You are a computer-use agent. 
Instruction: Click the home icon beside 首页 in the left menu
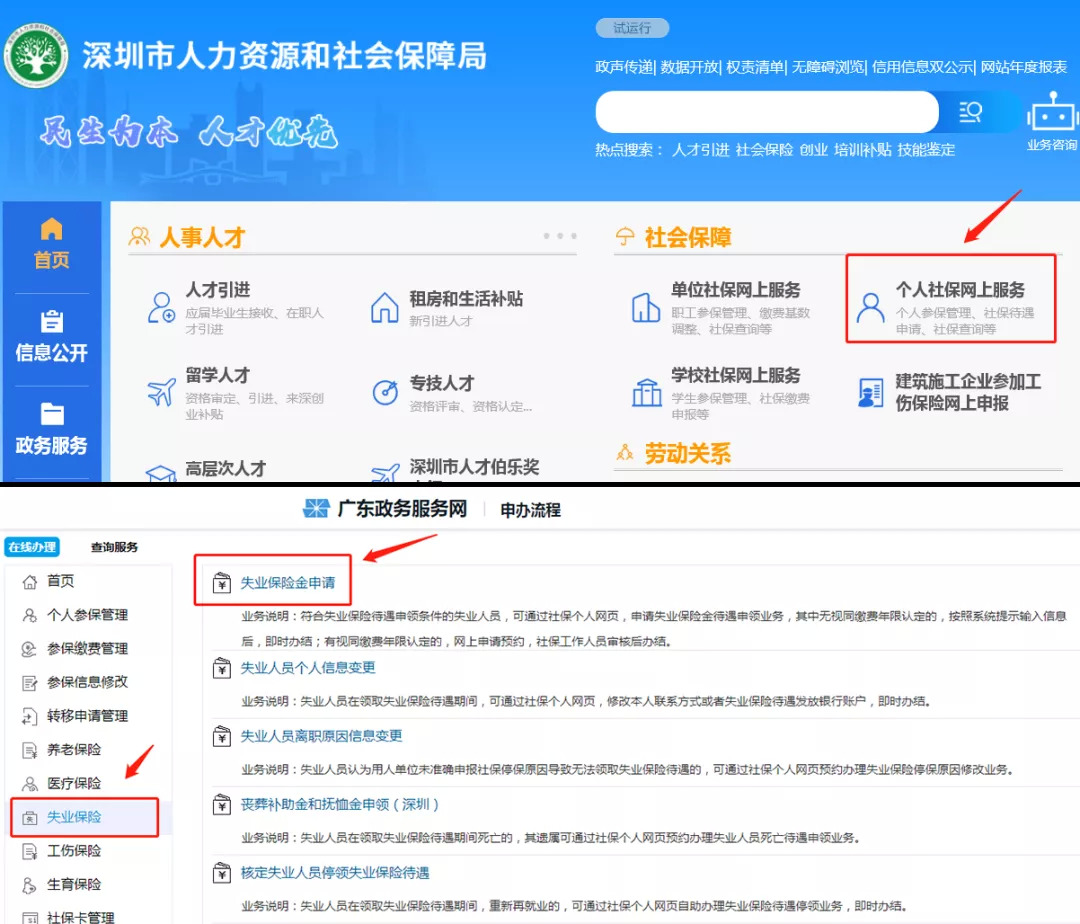tap(30, 582)
